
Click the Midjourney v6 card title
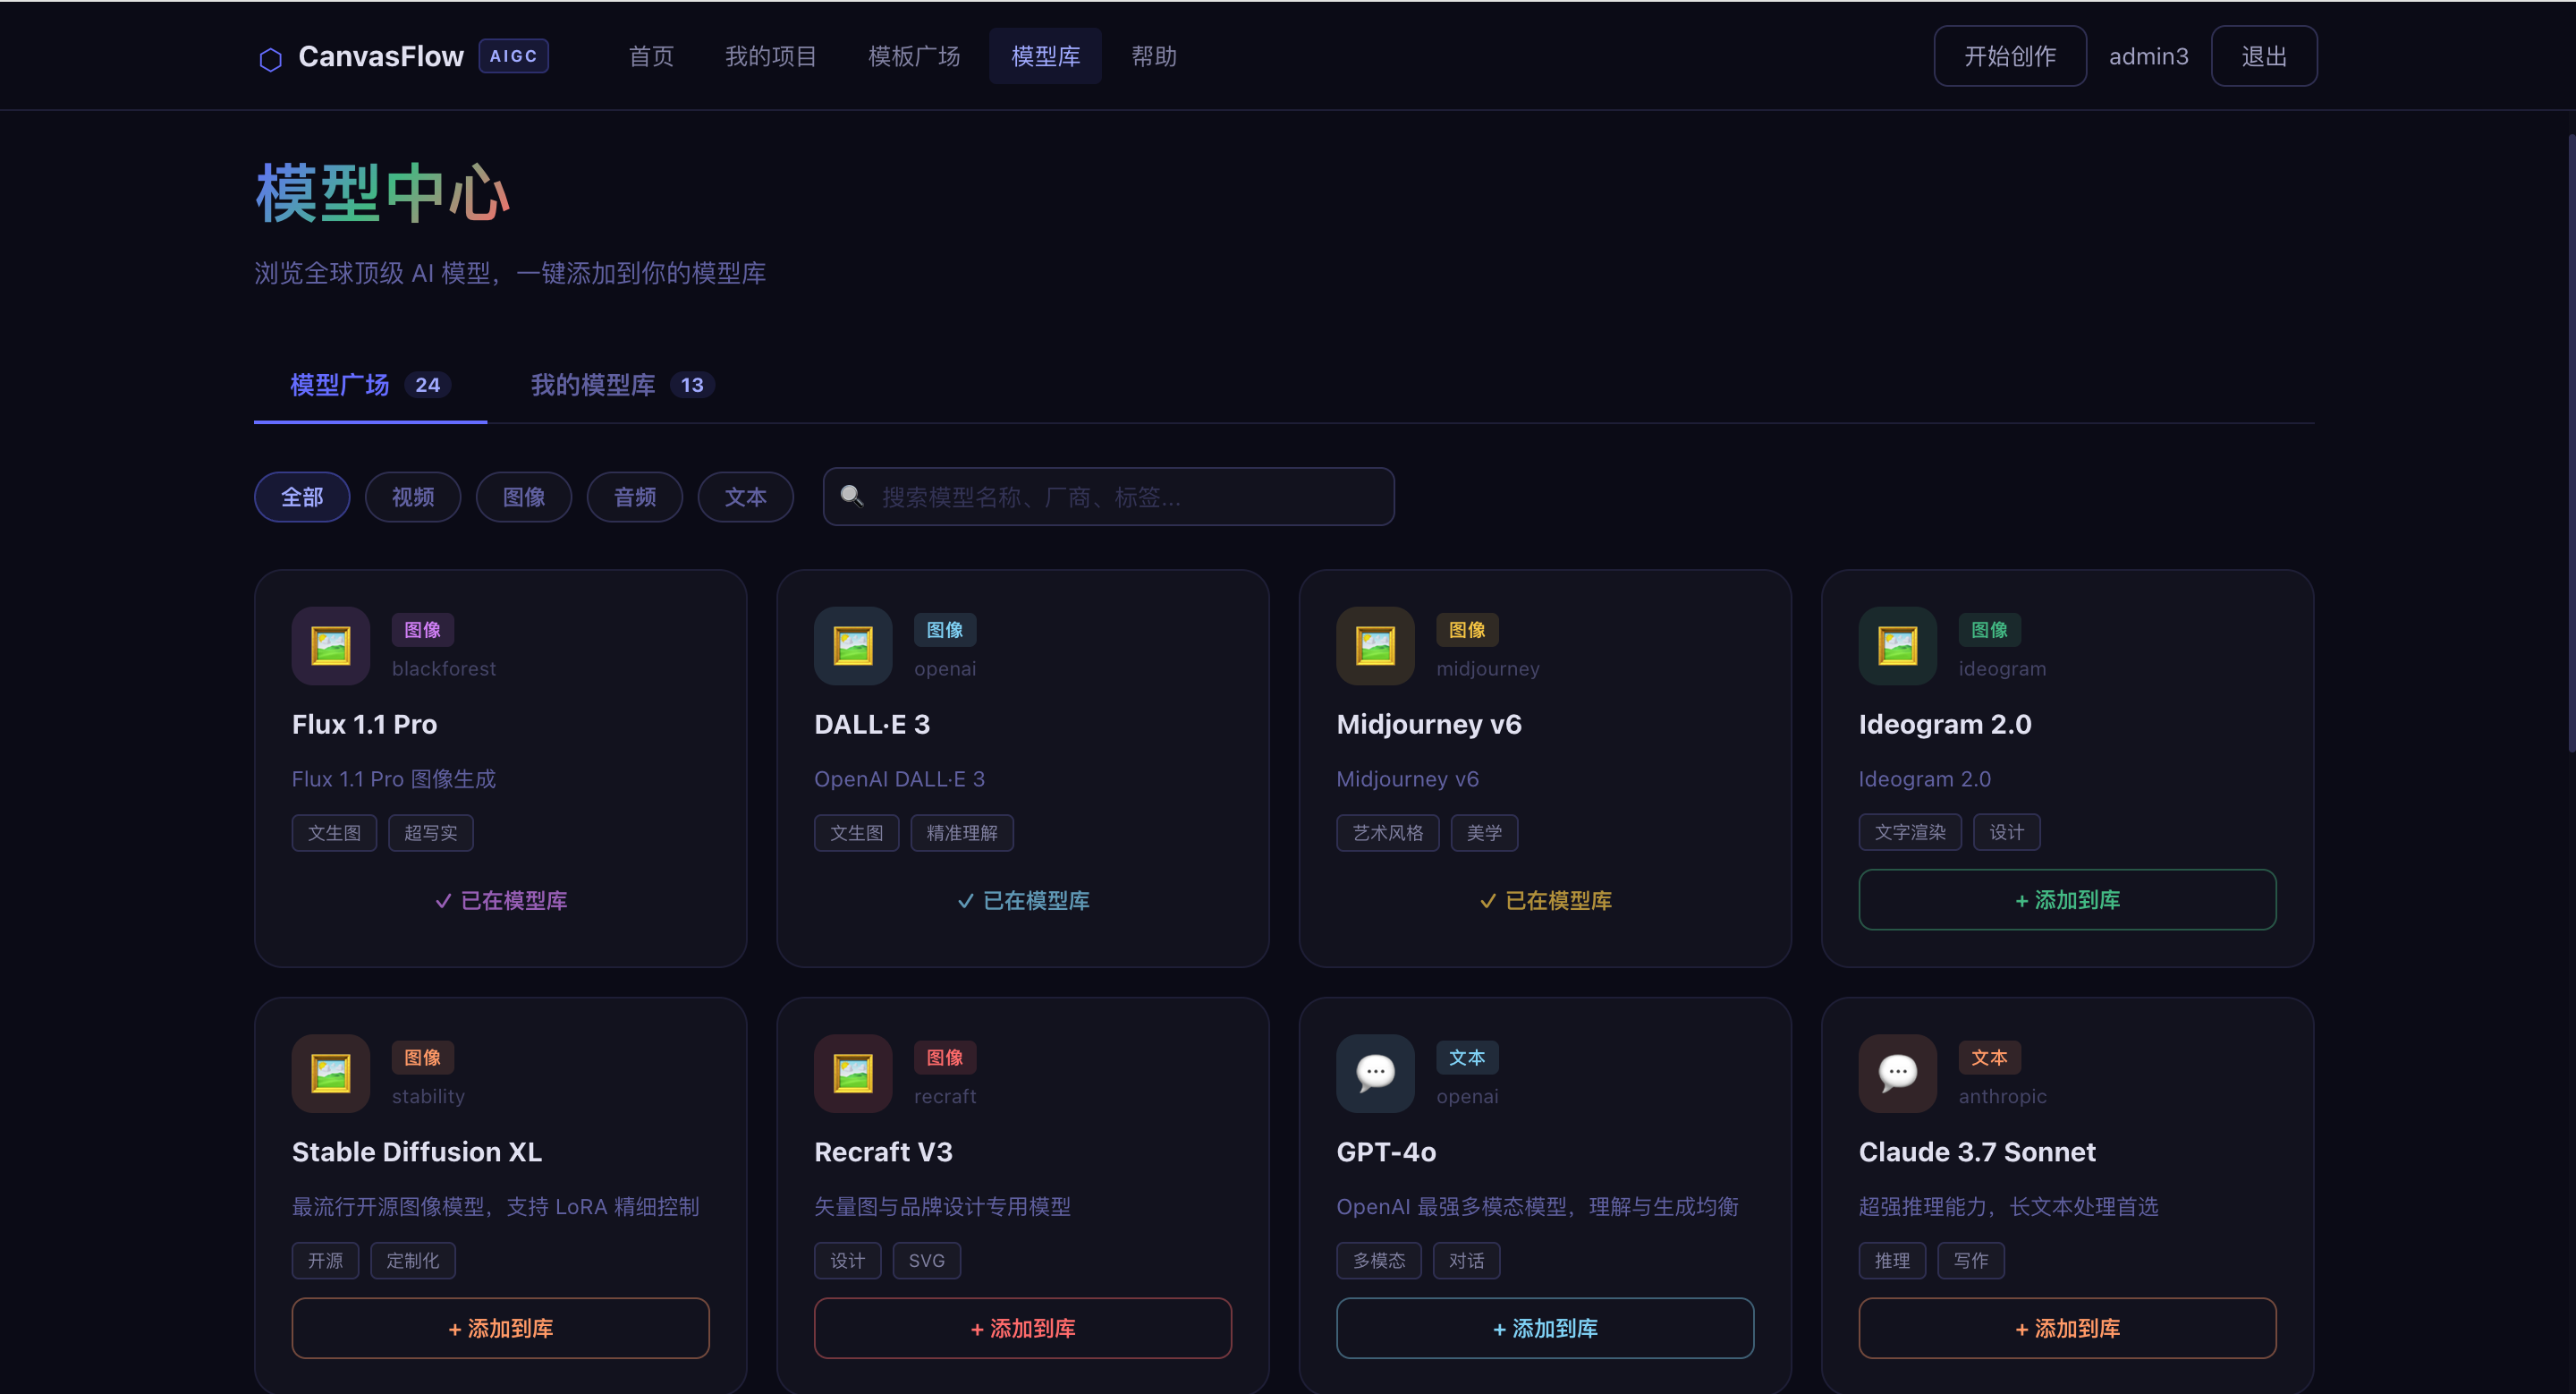pos(1429,724)
